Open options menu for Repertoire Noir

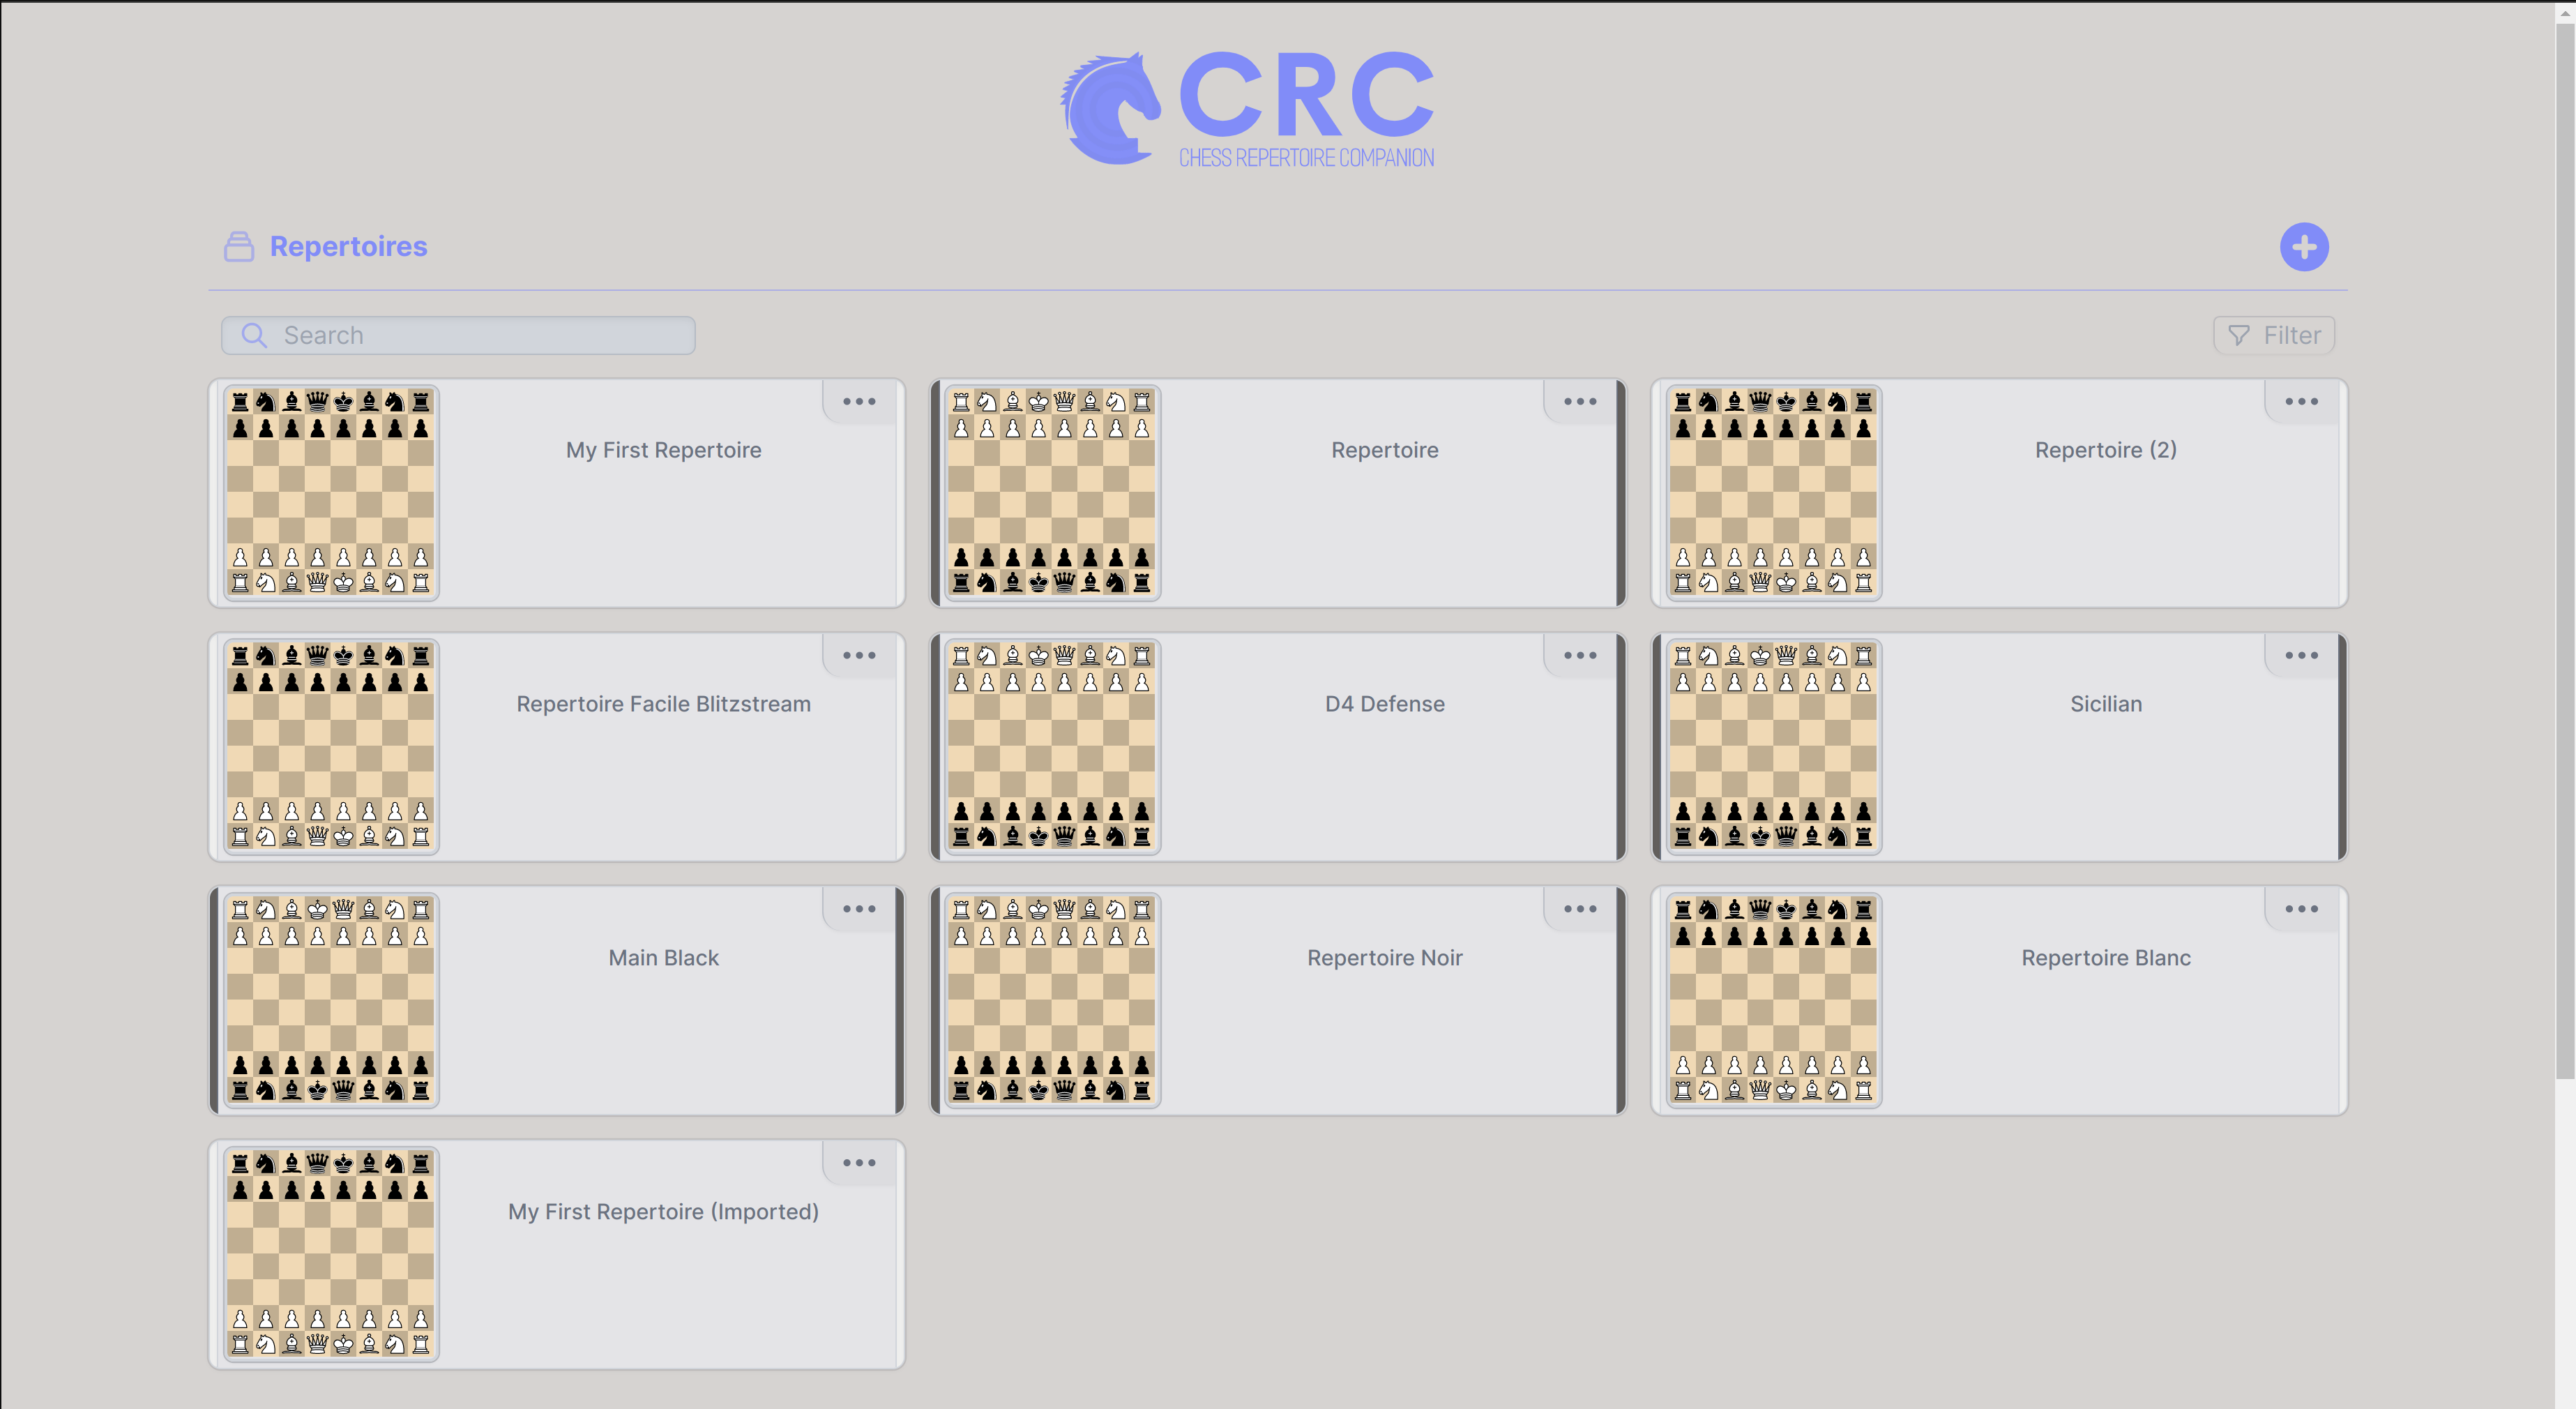pos(1580,909)
